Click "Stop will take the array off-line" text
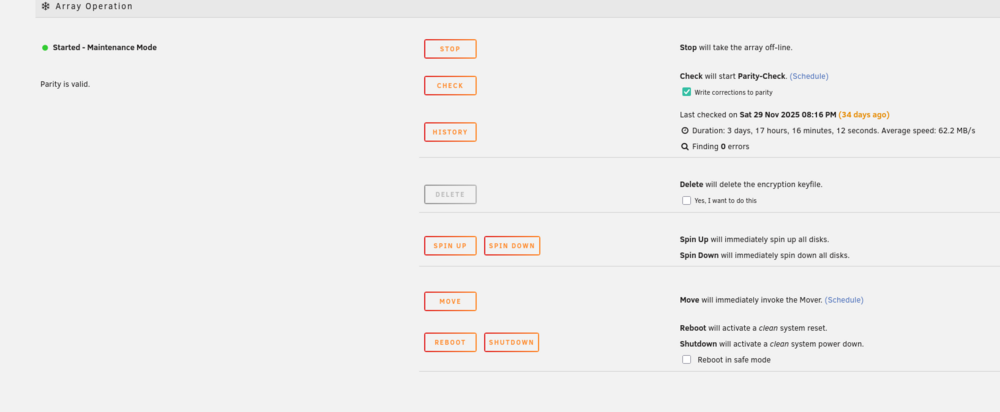 (x=736, y=48)
